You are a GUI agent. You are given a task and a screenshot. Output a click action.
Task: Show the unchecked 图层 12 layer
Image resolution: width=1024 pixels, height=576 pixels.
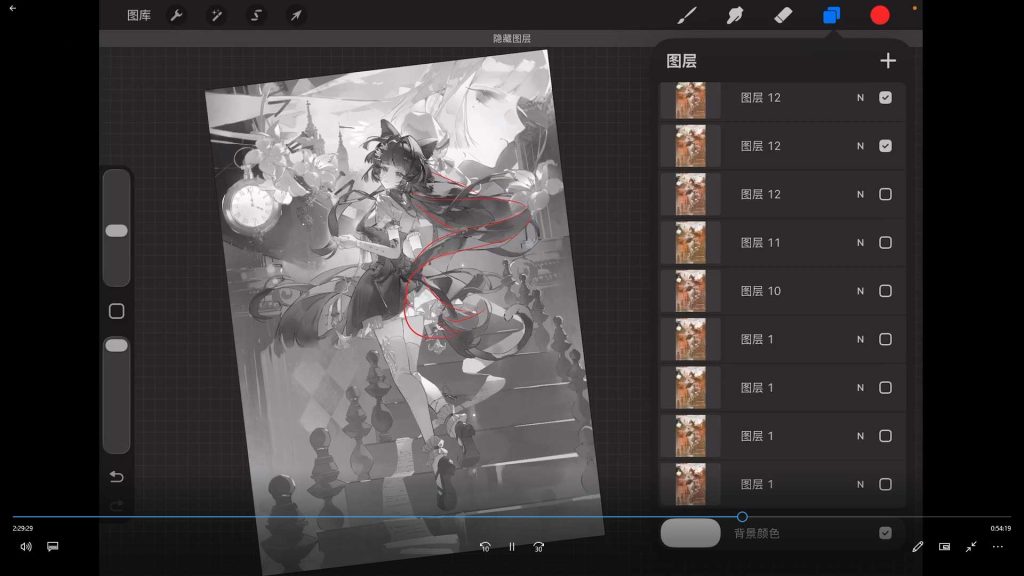pyautogui.click(x=885, y=194)
